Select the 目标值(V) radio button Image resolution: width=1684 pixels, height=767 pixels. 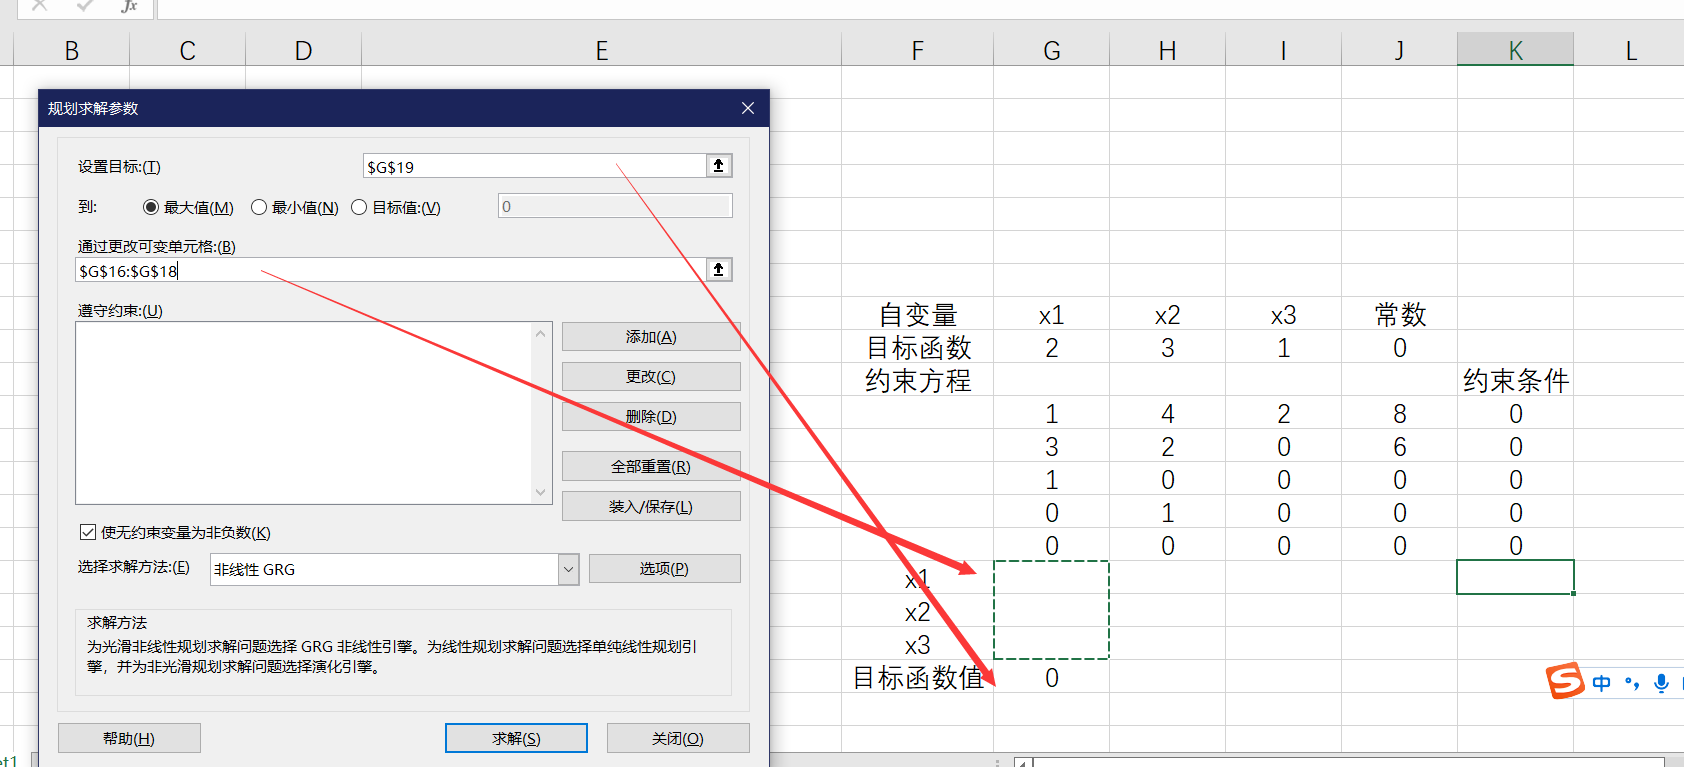(x=359, y=207)
